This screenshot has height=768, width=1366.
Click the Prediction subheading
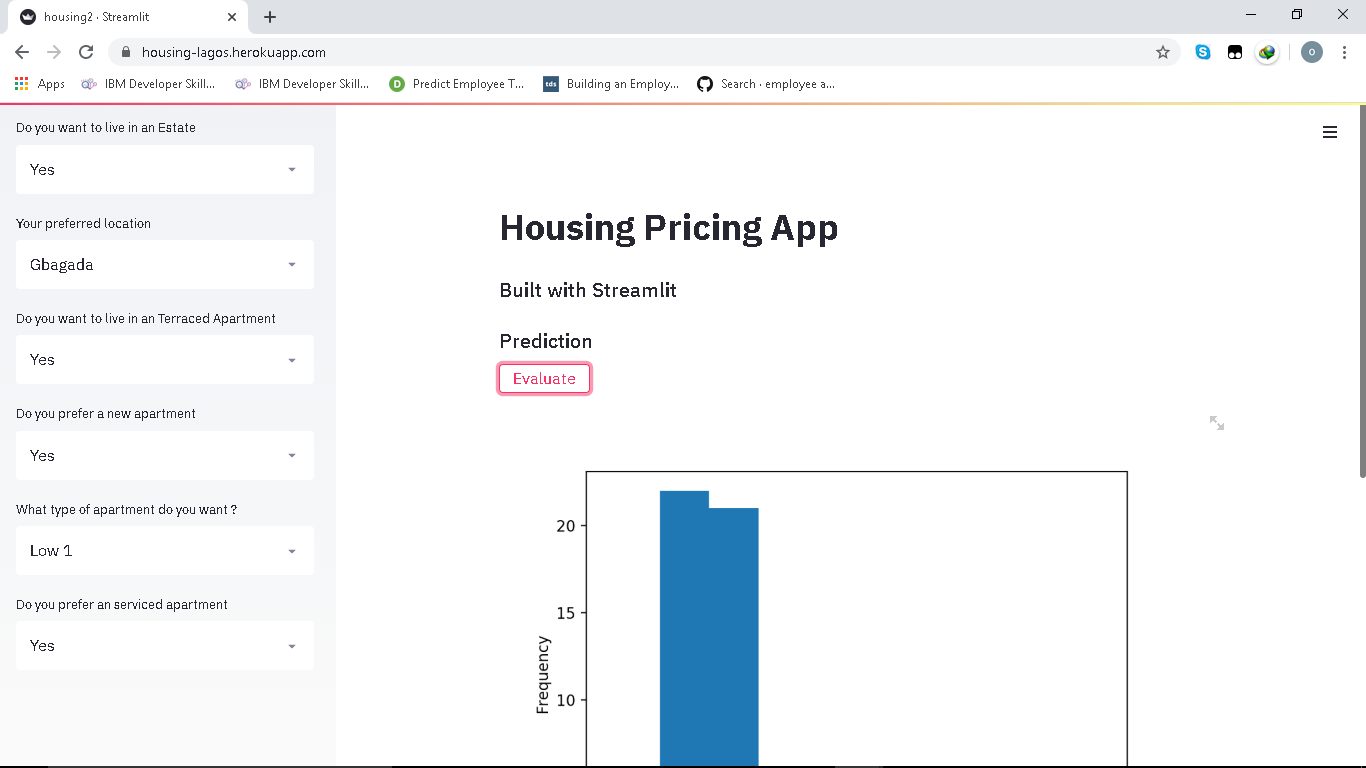(546, 341)
